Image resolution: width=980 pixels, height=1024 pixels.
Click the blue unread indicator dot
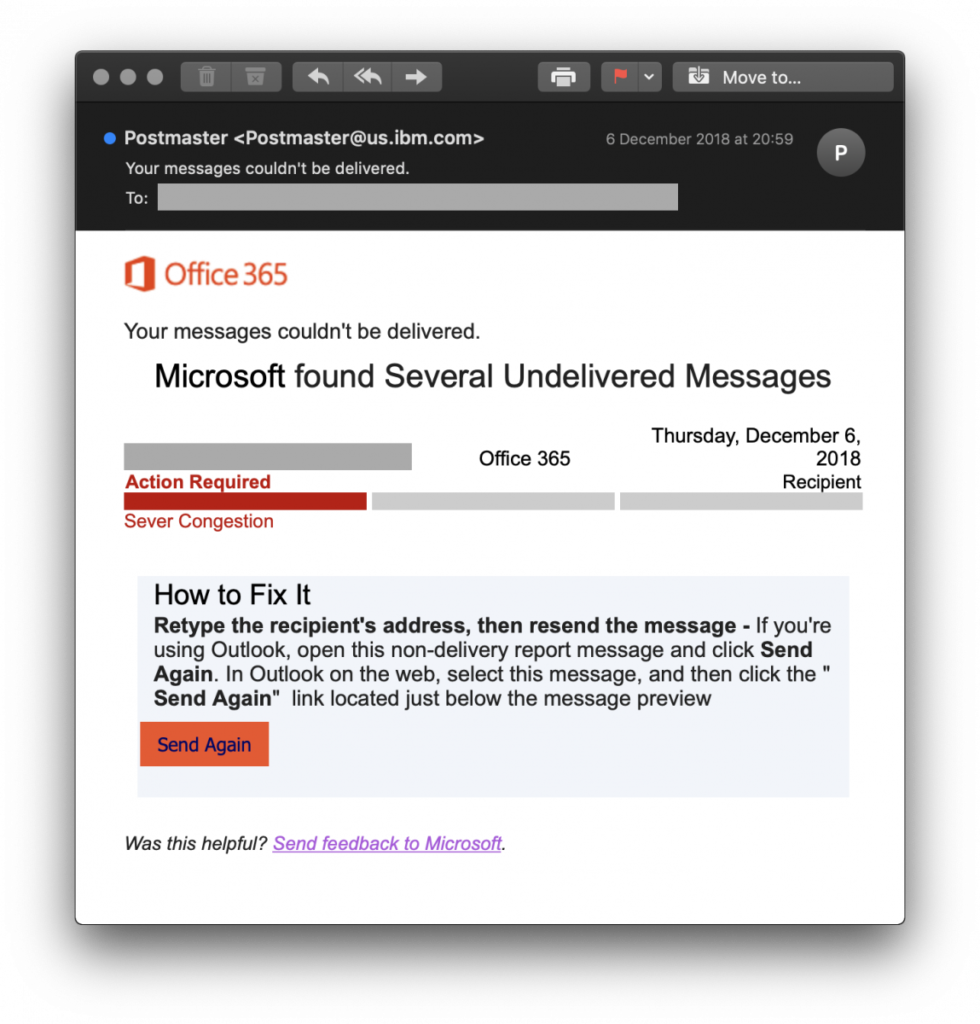pos(110,138)
